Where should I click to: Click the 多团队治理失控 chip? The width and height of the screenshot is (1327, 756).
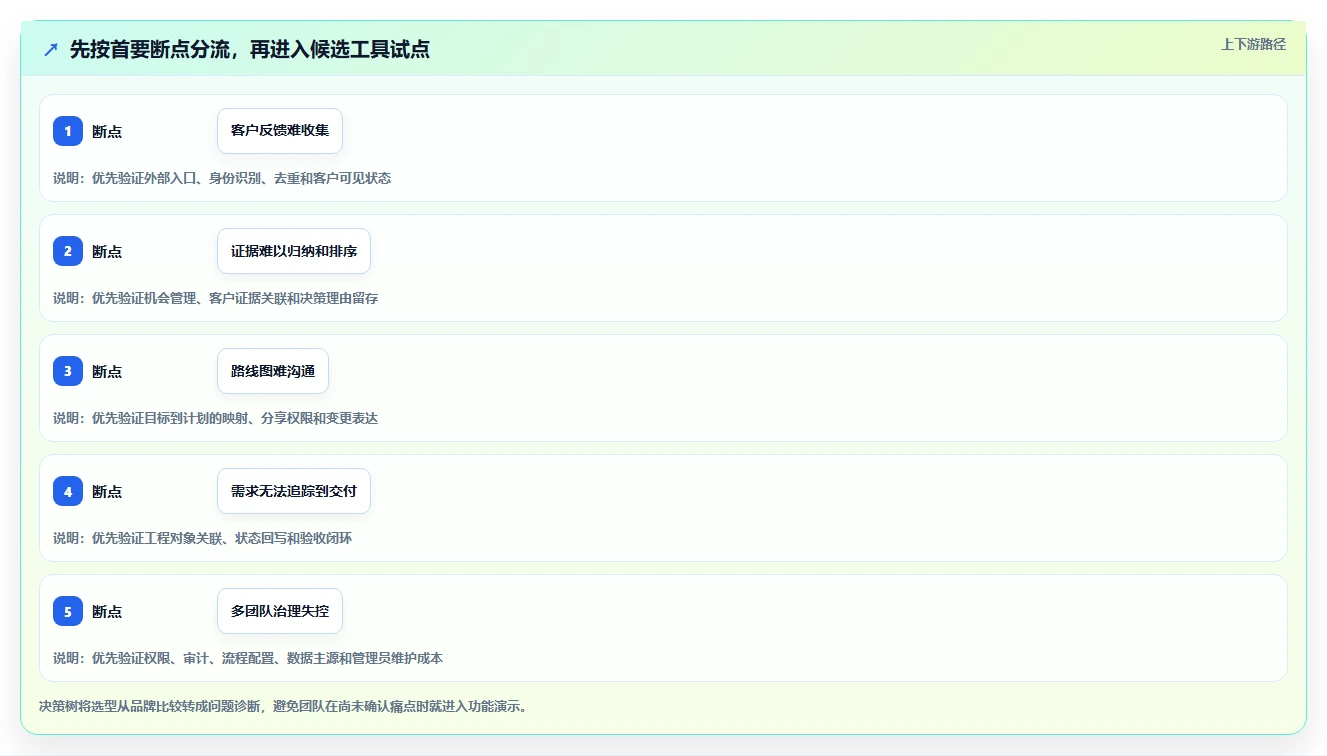(280, 611)
